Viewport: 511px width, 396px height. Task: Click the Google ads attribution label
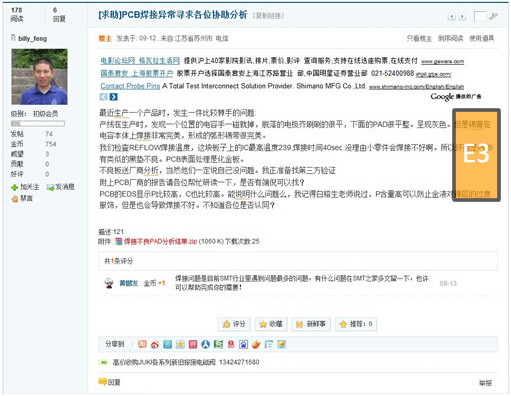(x=456, y=97)
